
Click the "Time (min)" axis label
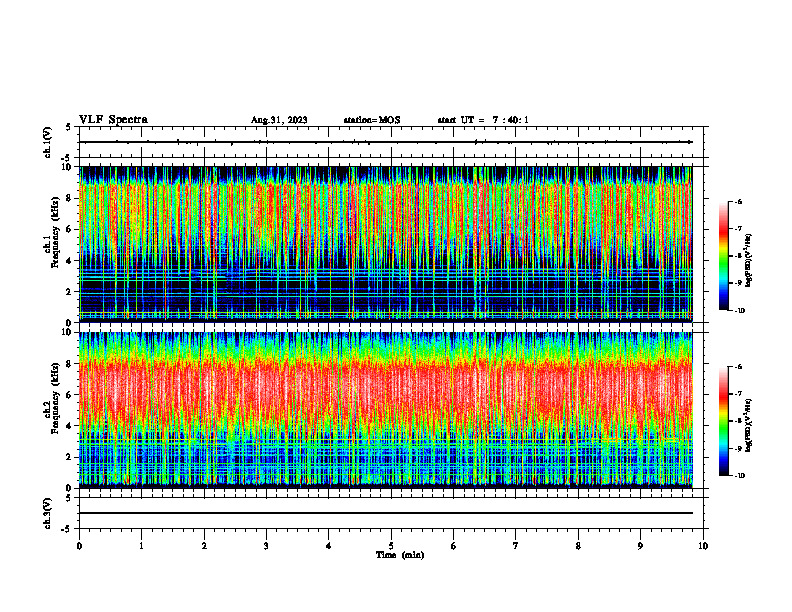coord(400,555)
